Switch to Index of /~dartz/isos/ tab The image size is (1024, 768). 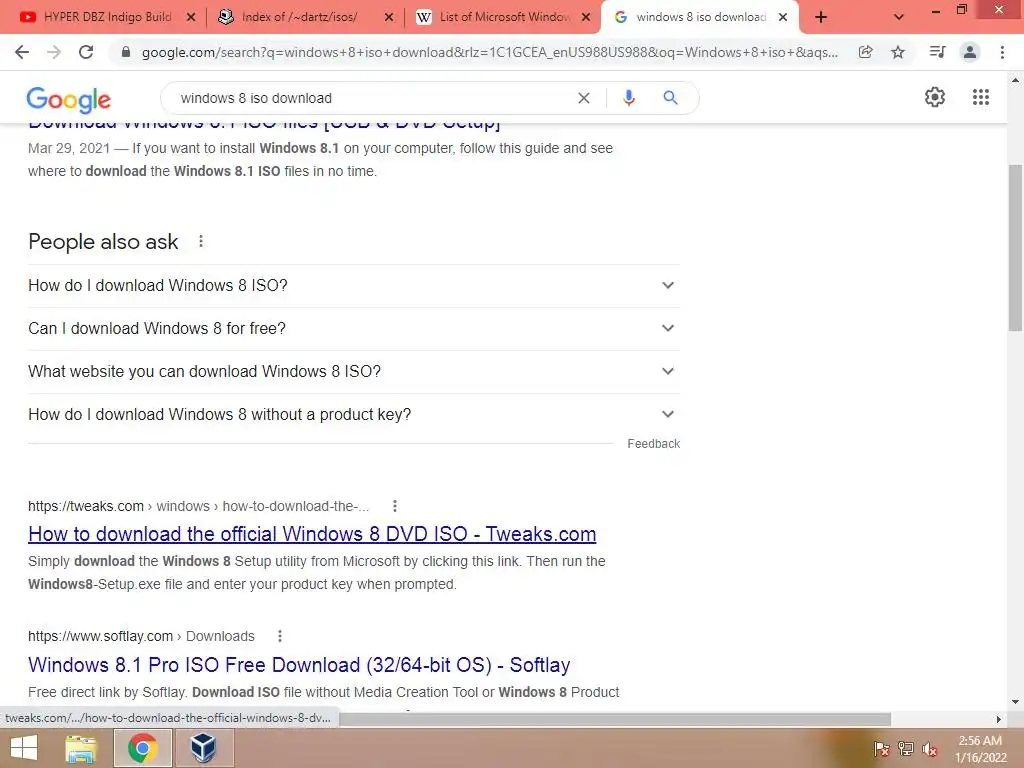click(x=299, y=18)
